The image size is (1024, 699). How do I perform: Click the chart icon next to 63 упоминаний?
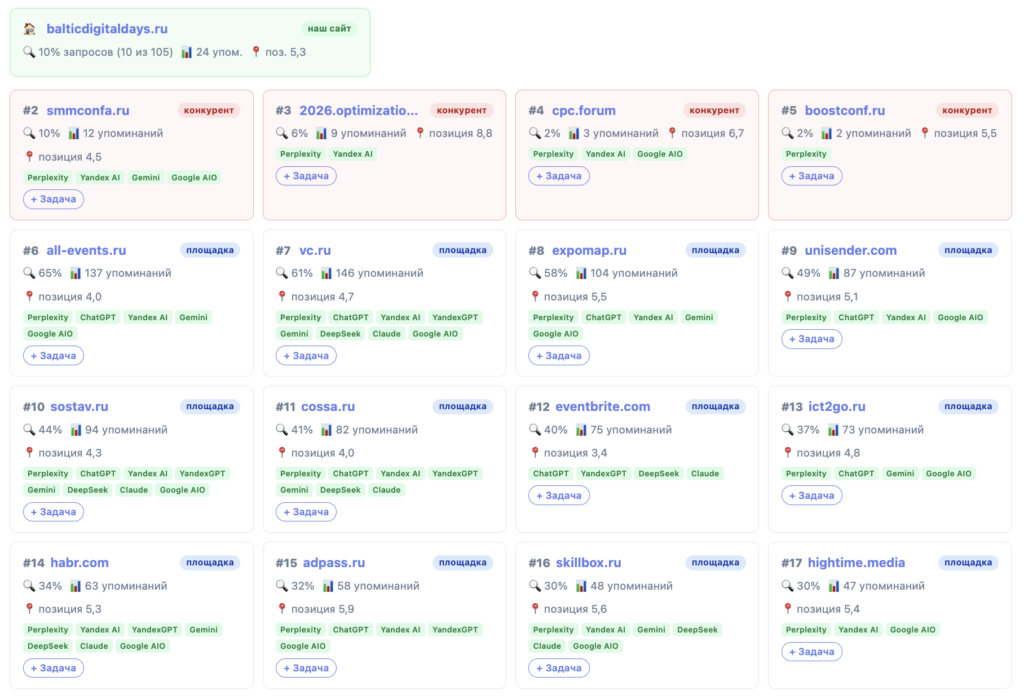(x=76, y=586)
